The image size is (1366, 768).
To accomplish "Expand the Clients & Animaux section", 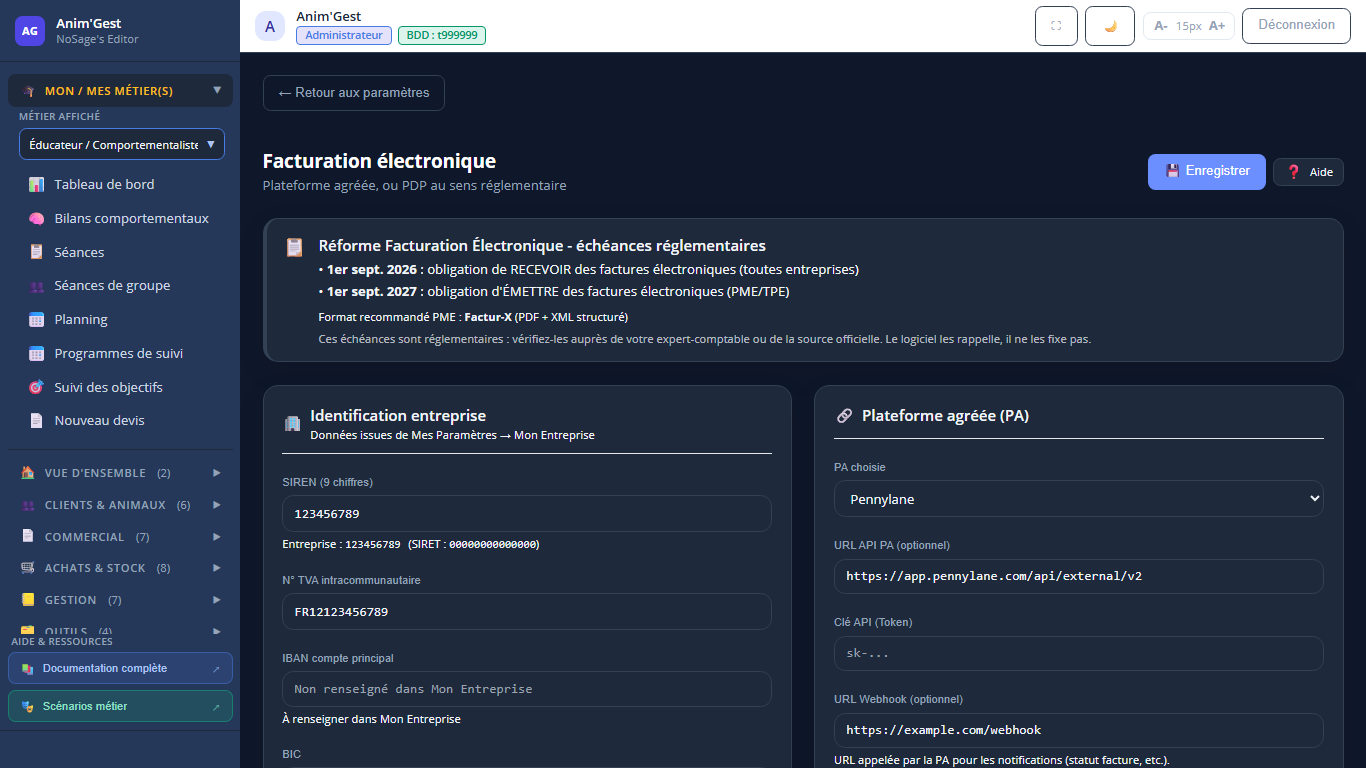I will (x=120, y=505).
